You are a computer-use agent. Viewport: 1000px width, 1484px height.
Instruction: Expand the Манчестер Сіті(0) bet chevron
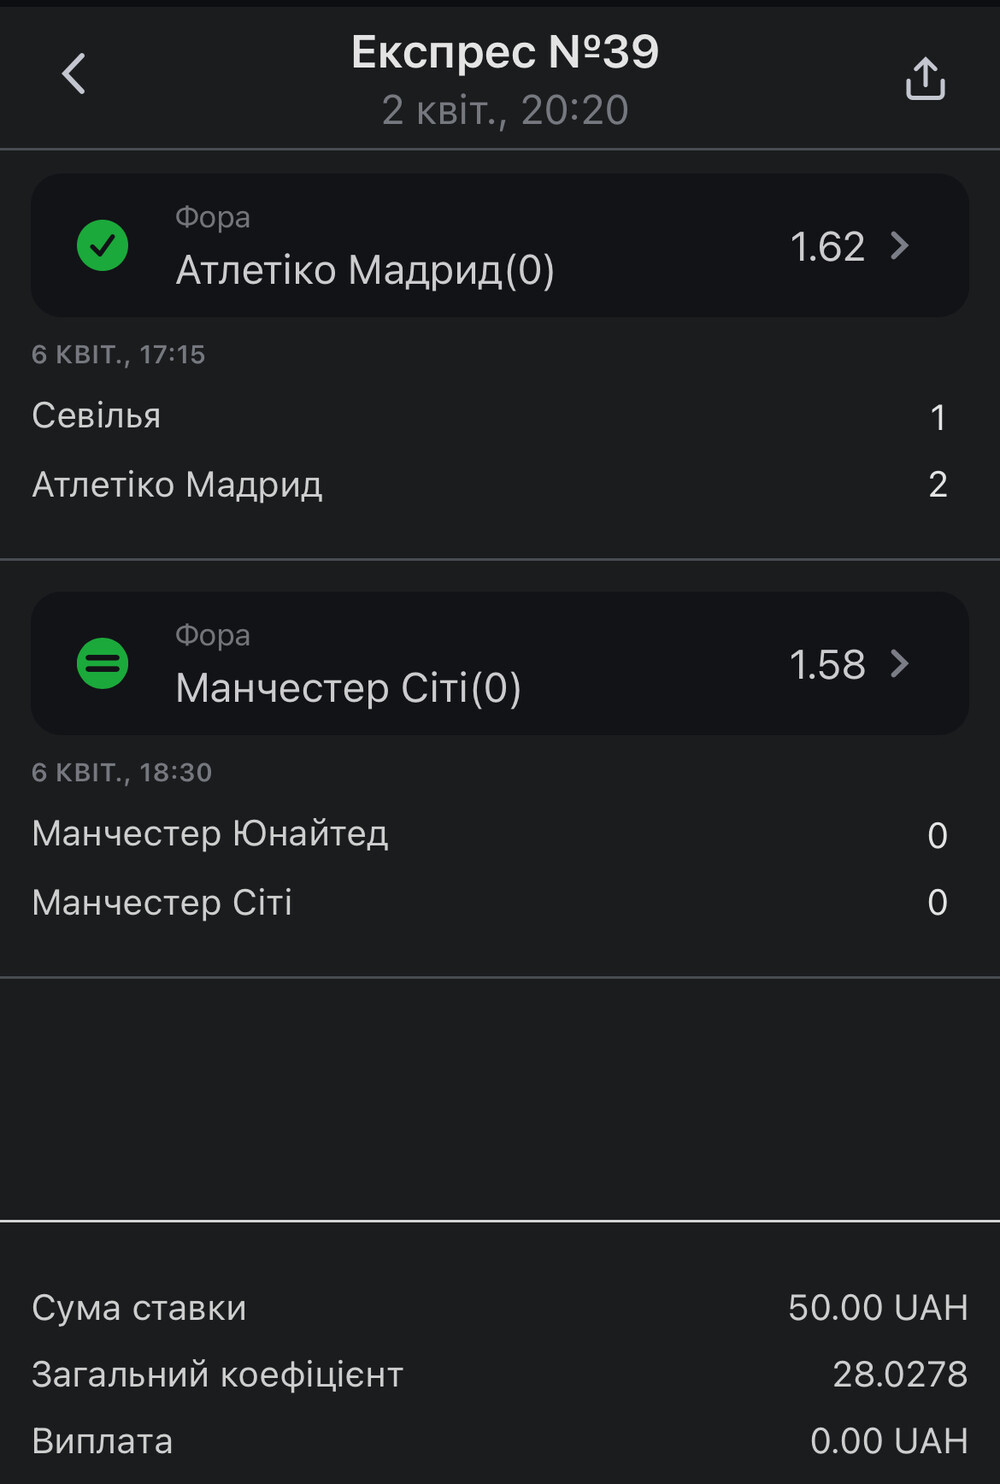[900, 664]
